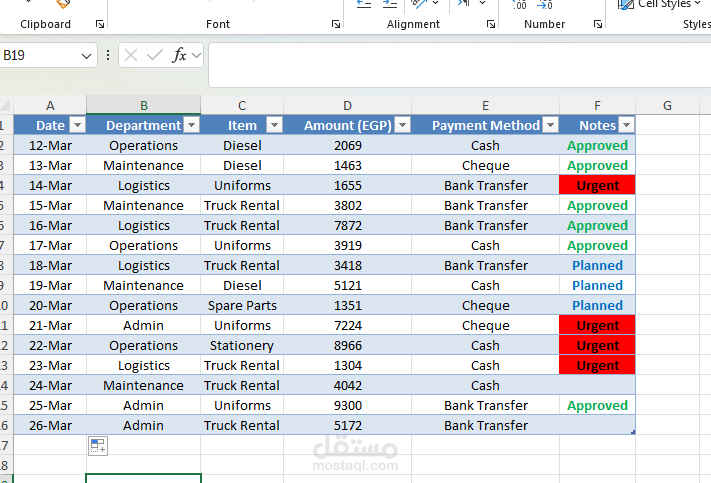Select the Planned note for 19-Mar
Viewport: 711px width, 483px height.
pos(597,285)
